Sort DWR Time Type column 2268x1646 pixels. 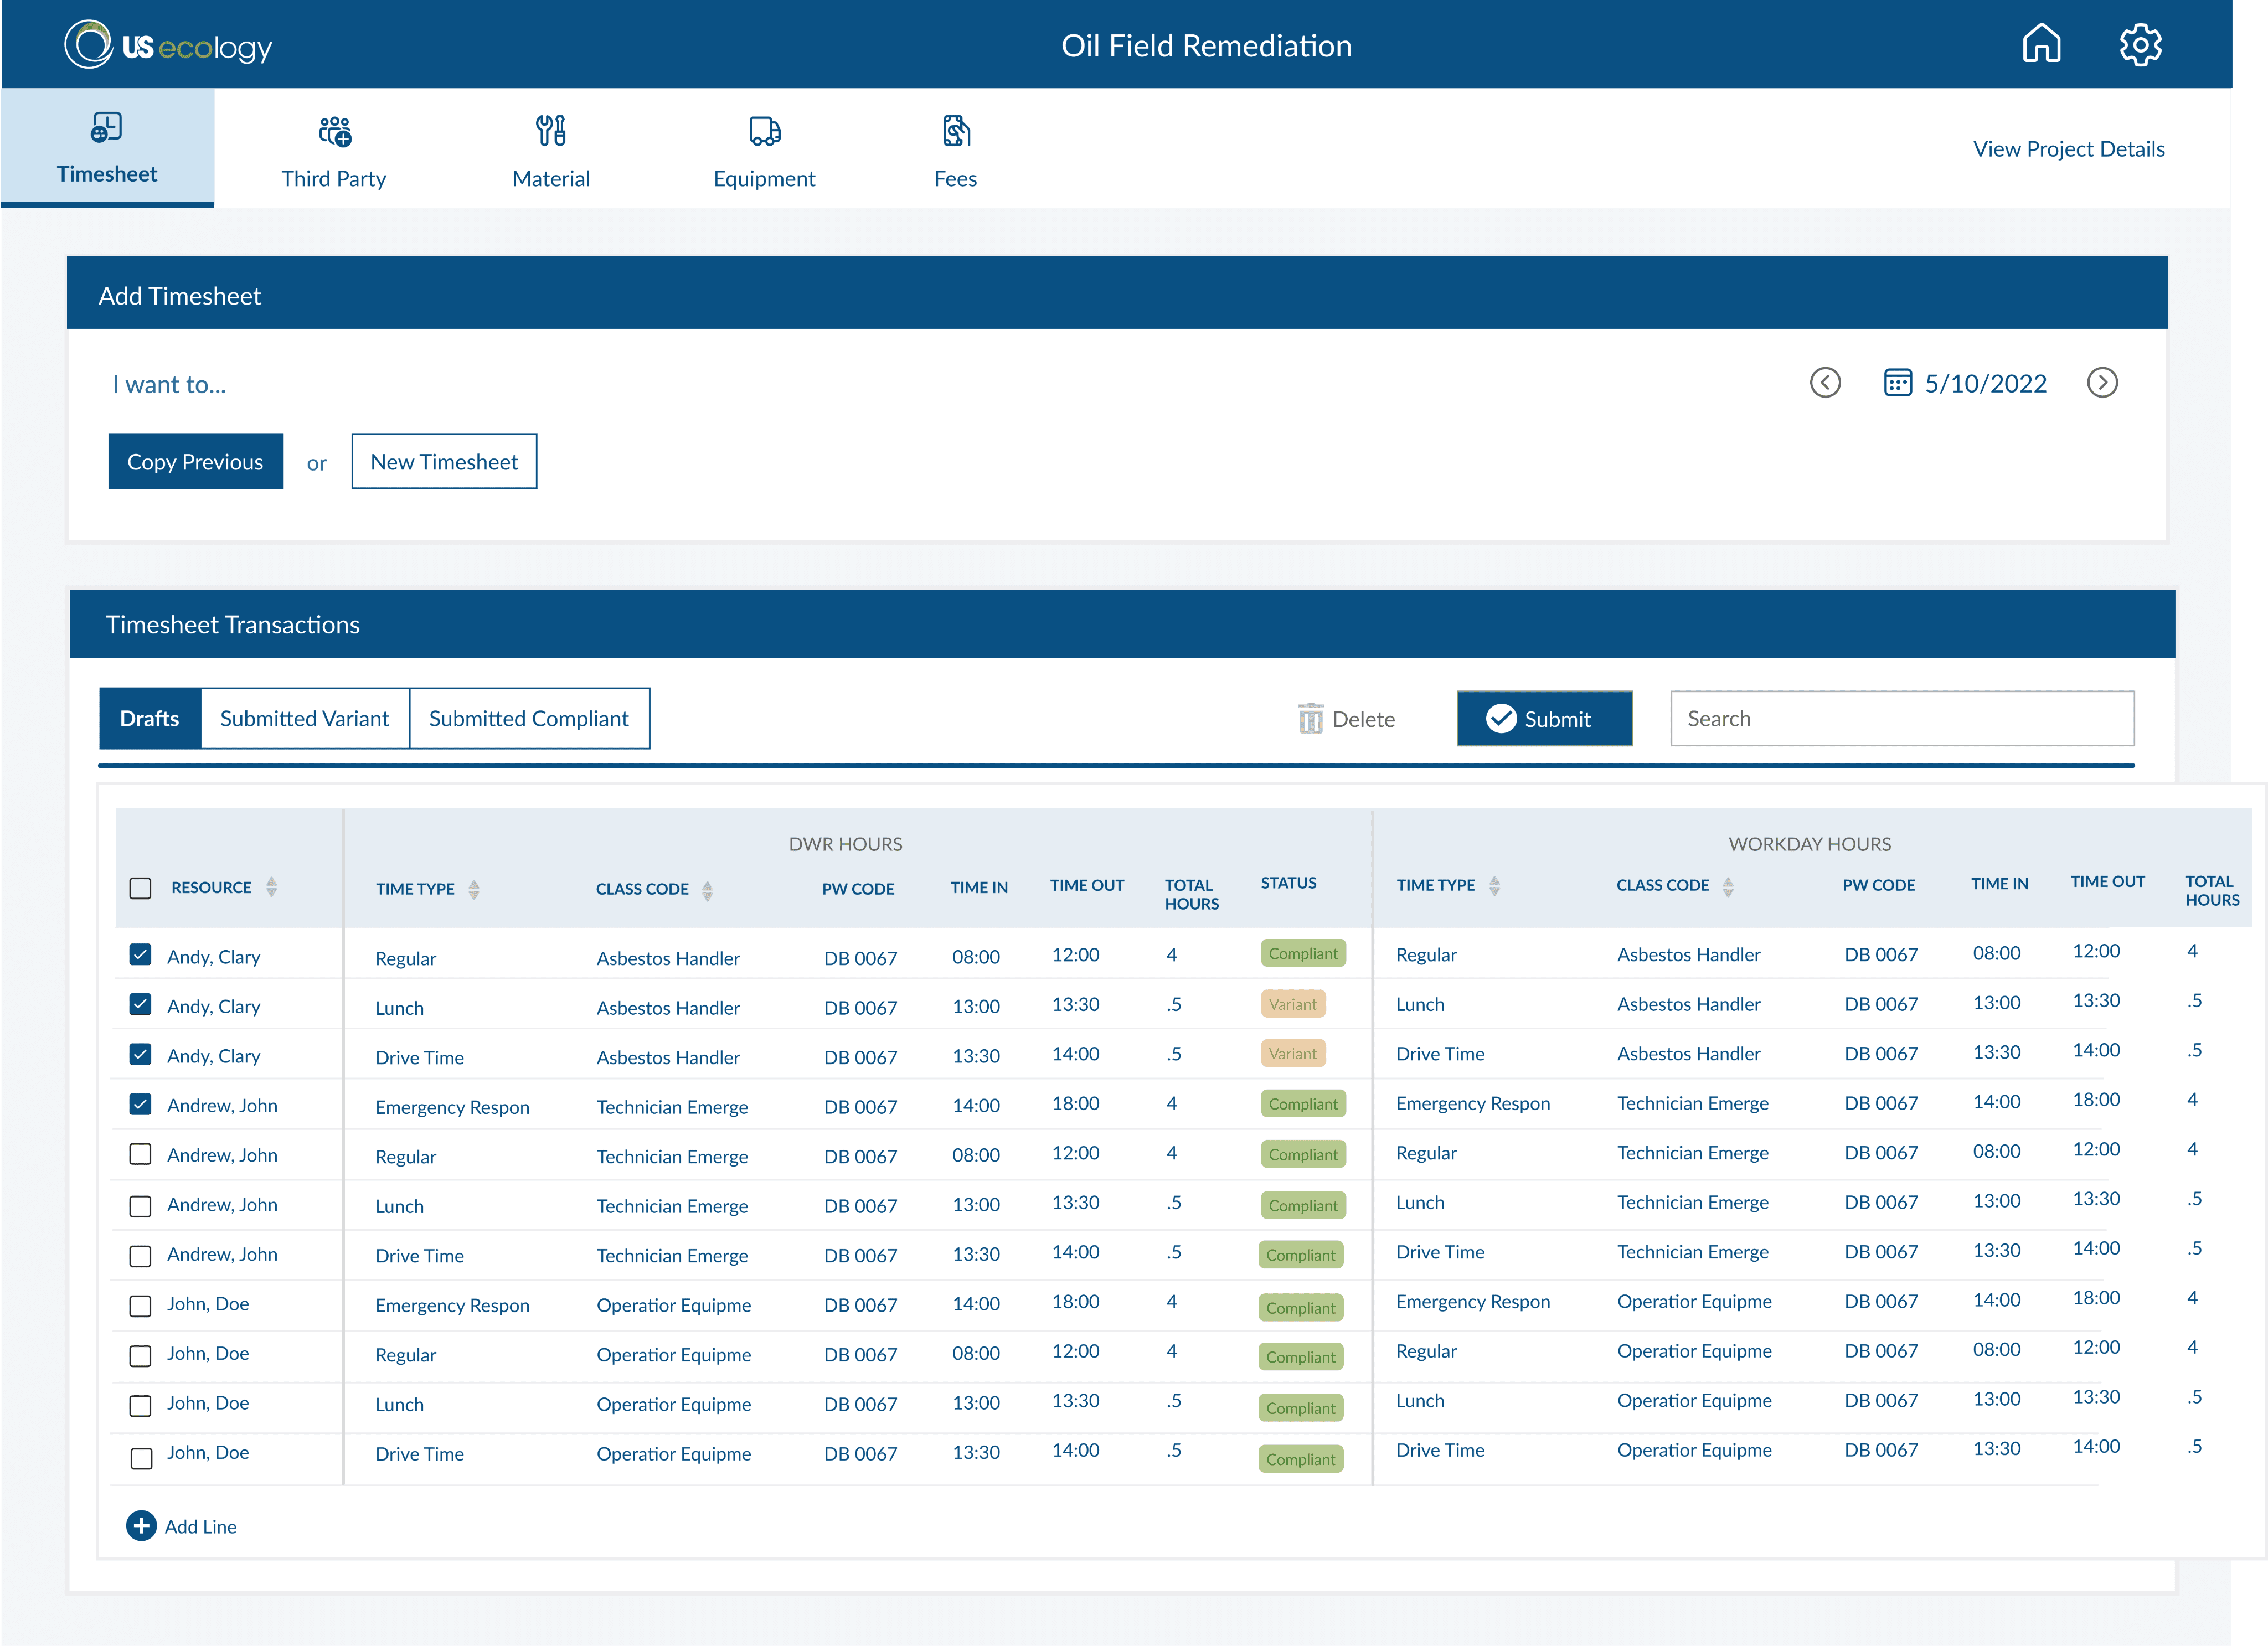474,890
